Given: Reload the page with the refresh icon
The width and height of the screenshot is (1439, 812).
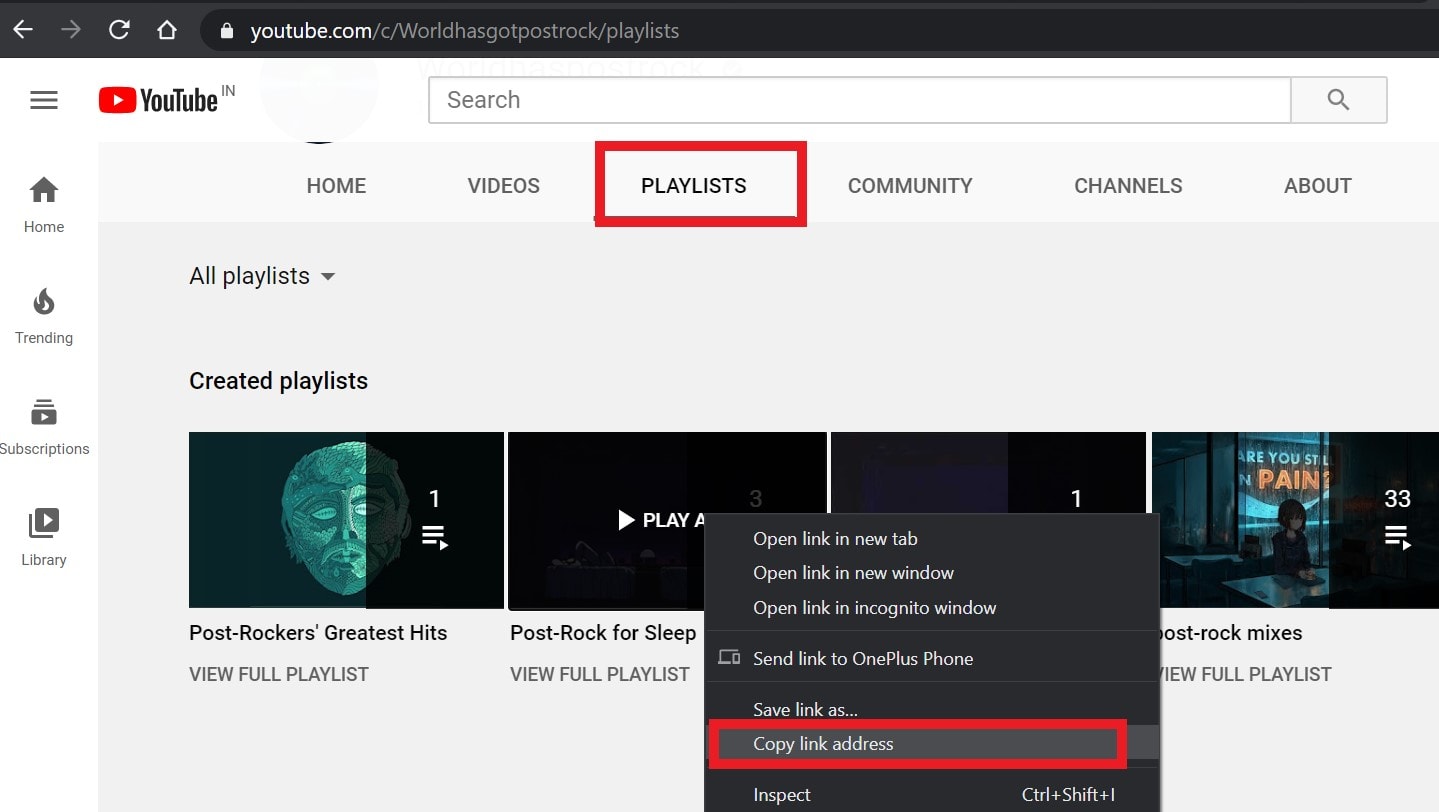Looking at the screenshot, I should (119, 29).
